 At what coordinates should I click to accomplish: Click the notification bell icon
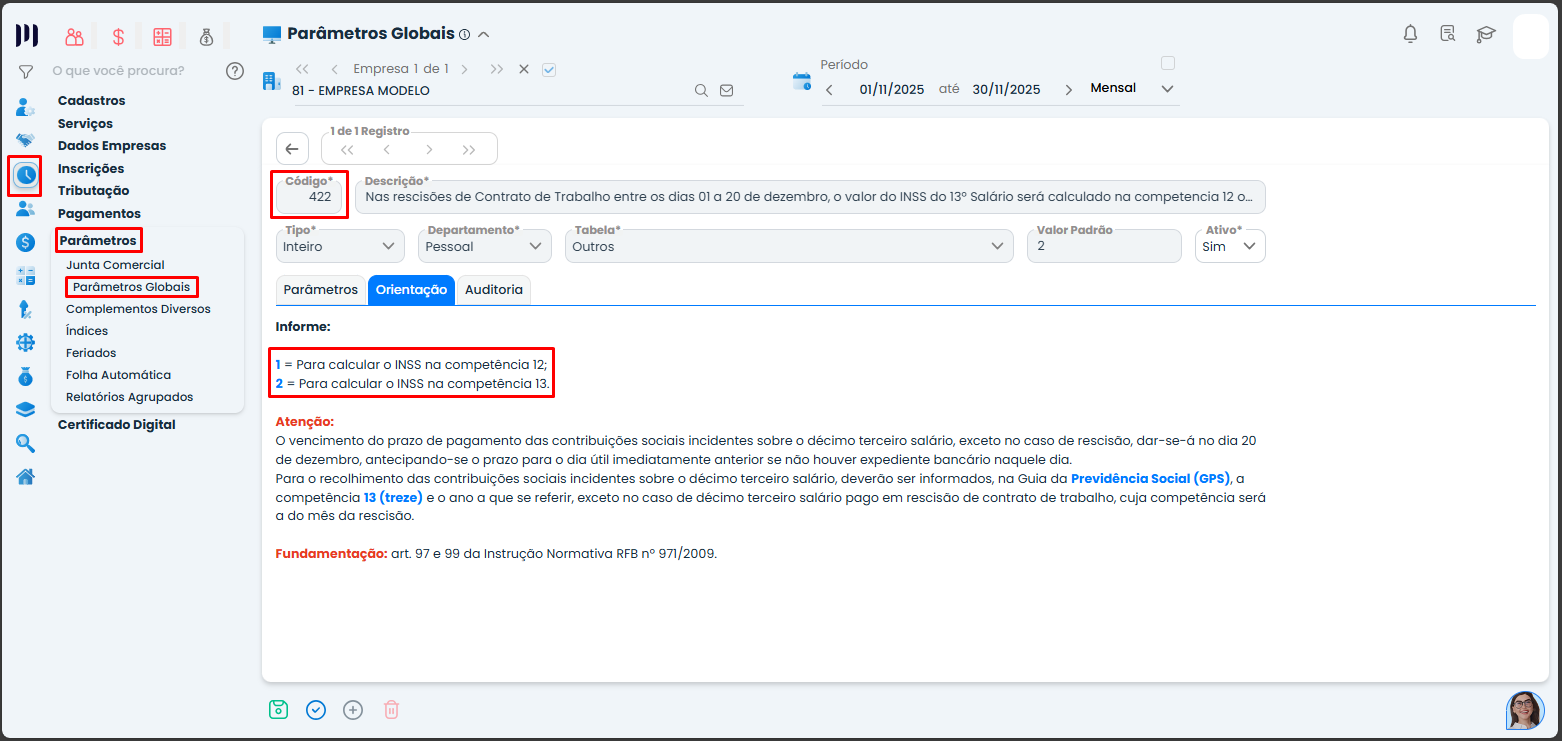(x=1410, y=34)
